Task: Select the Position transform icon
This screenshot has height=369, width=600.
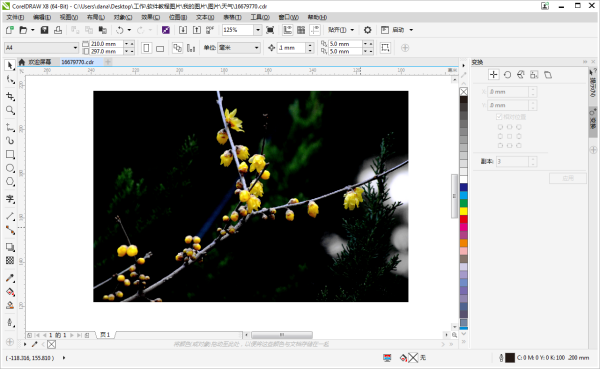Action: (x=494, y=75)
